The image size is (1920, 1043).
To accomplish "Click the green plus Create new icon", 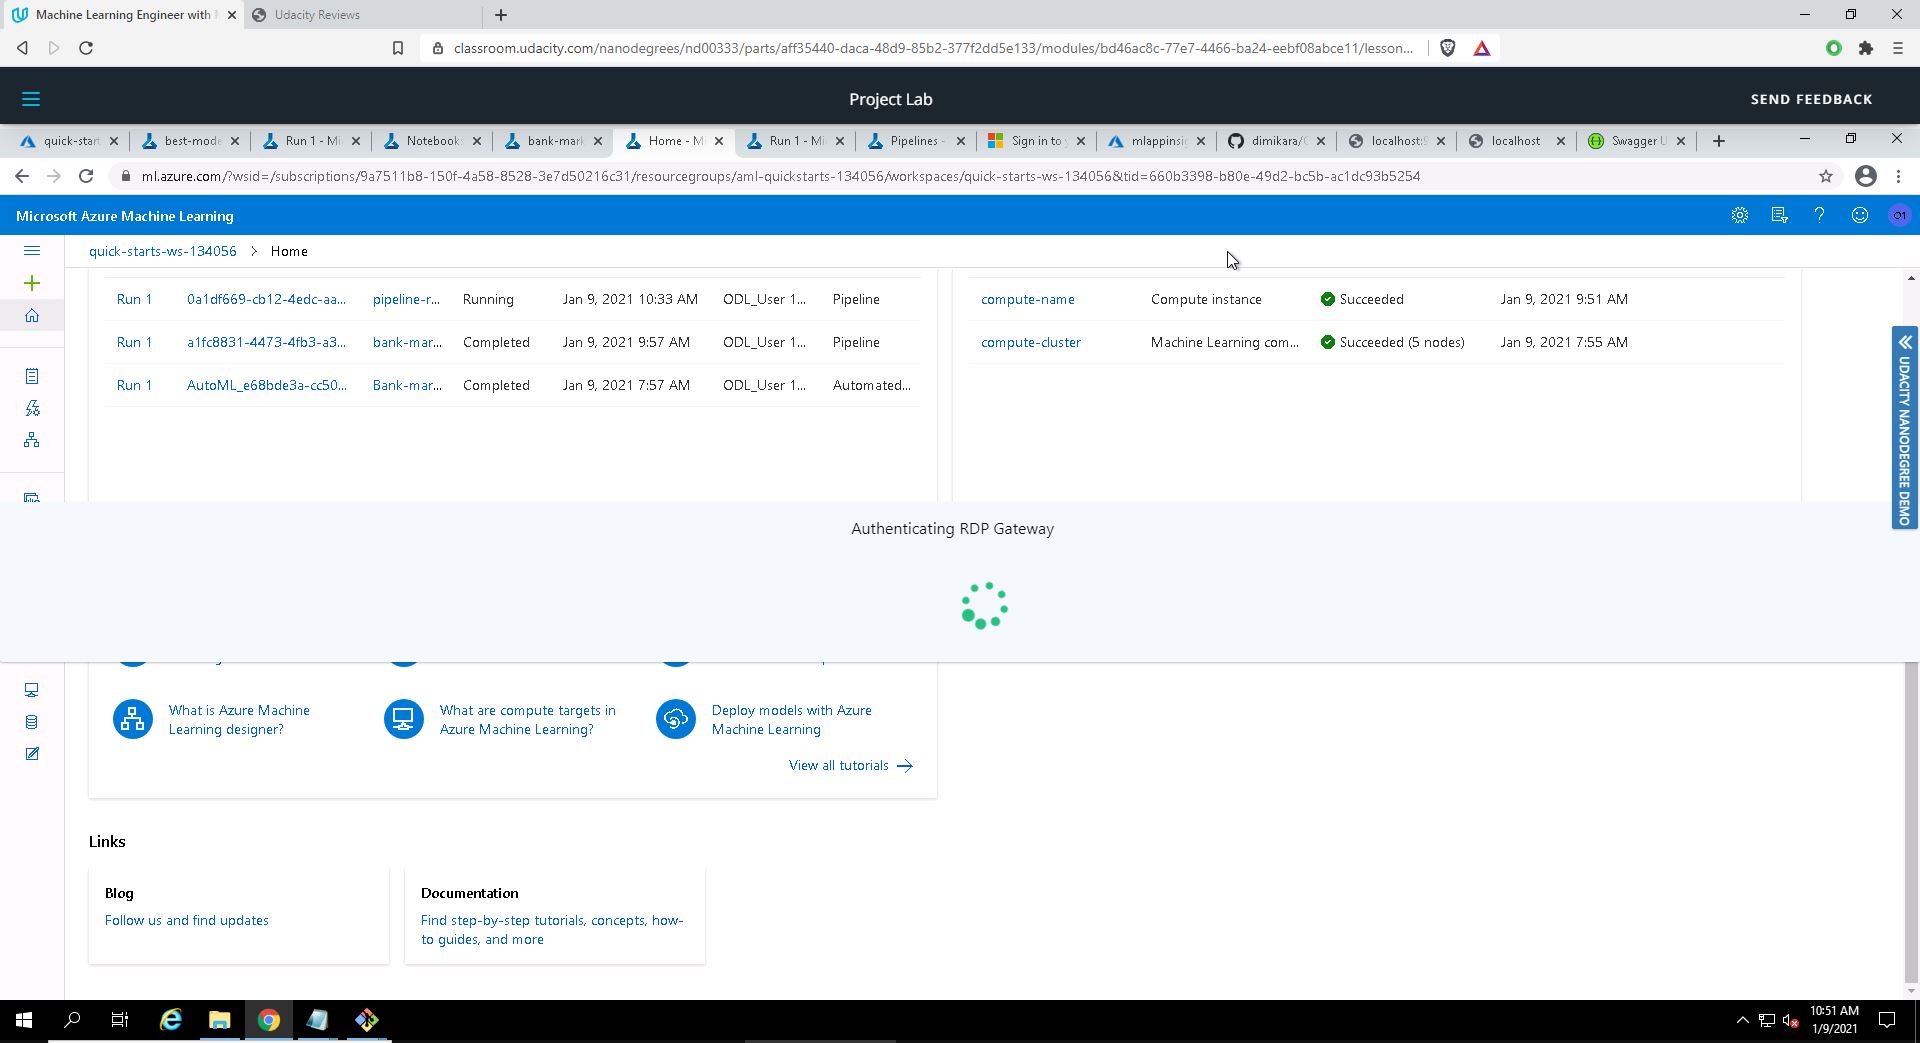I will (32, 284).
